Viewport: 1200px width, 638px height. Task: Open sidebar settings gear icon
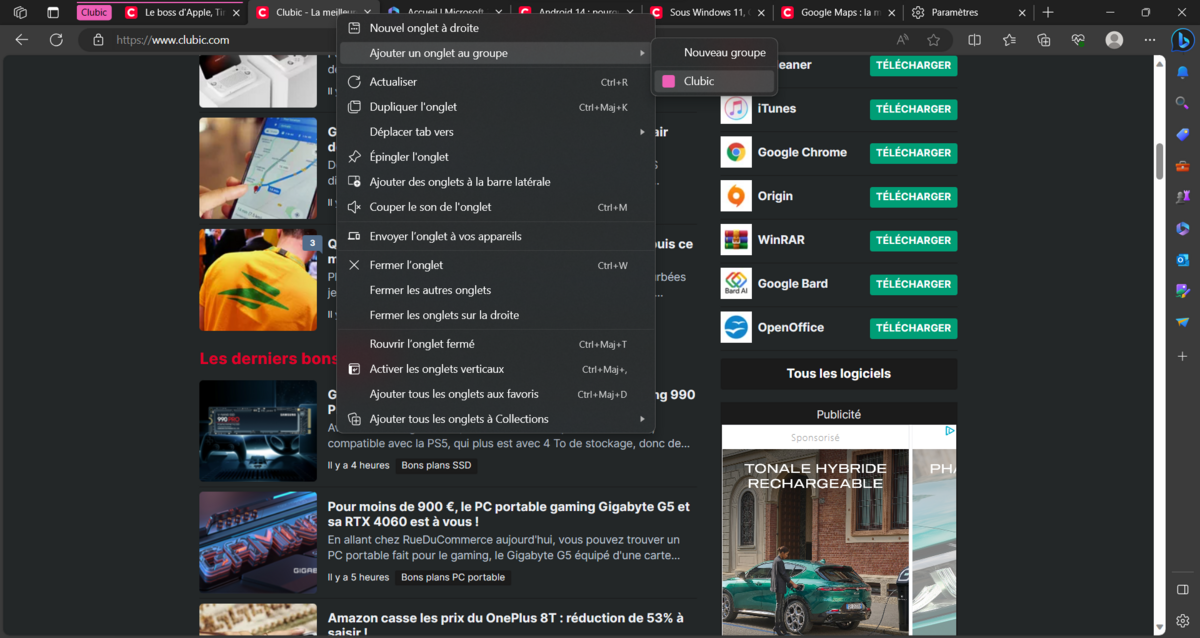coord(1182,620)
